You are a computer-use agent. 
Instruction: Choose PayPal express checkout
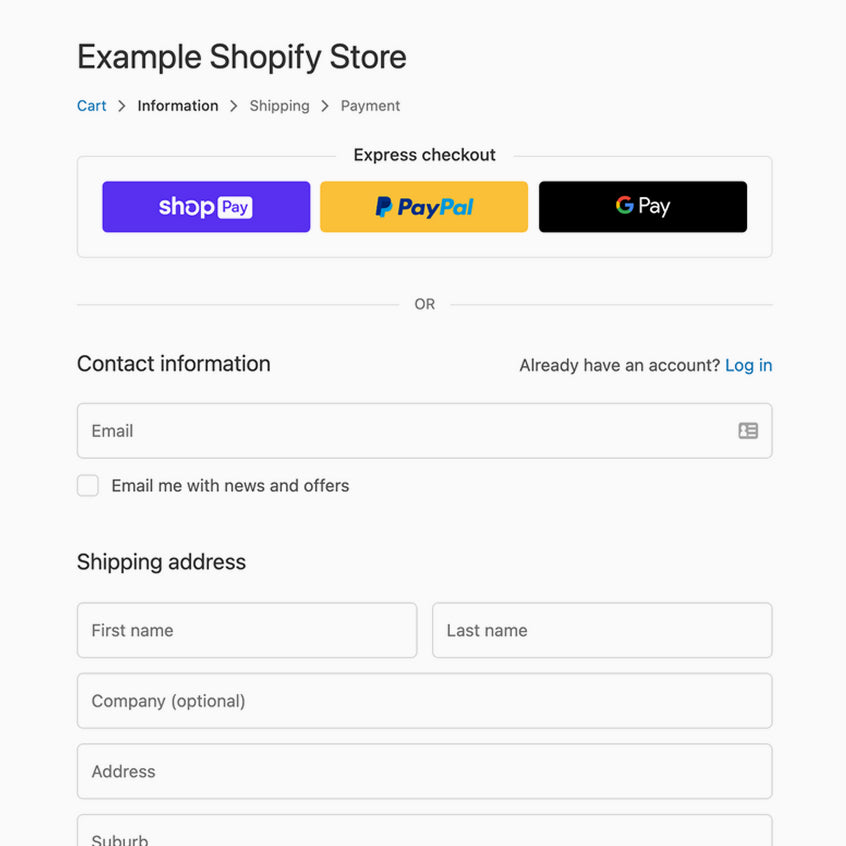coord(424,207)
